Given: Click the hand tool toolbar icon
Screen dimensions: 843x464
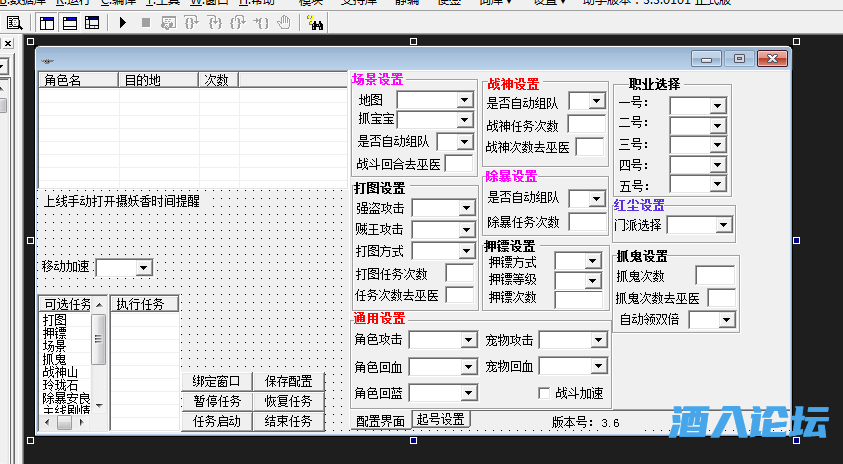Looking at the screenshot, I should pos(284,22).
